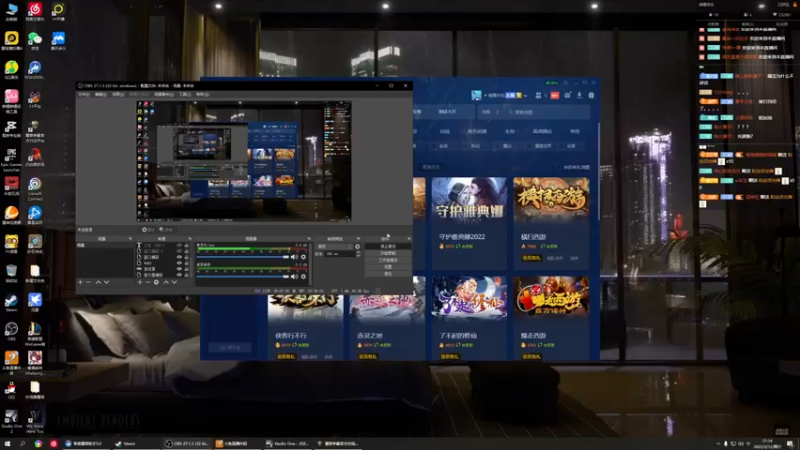Open Epic Games Launcher desktop icon
Viewport: 800px width, 450px height.
coord(11,157)
